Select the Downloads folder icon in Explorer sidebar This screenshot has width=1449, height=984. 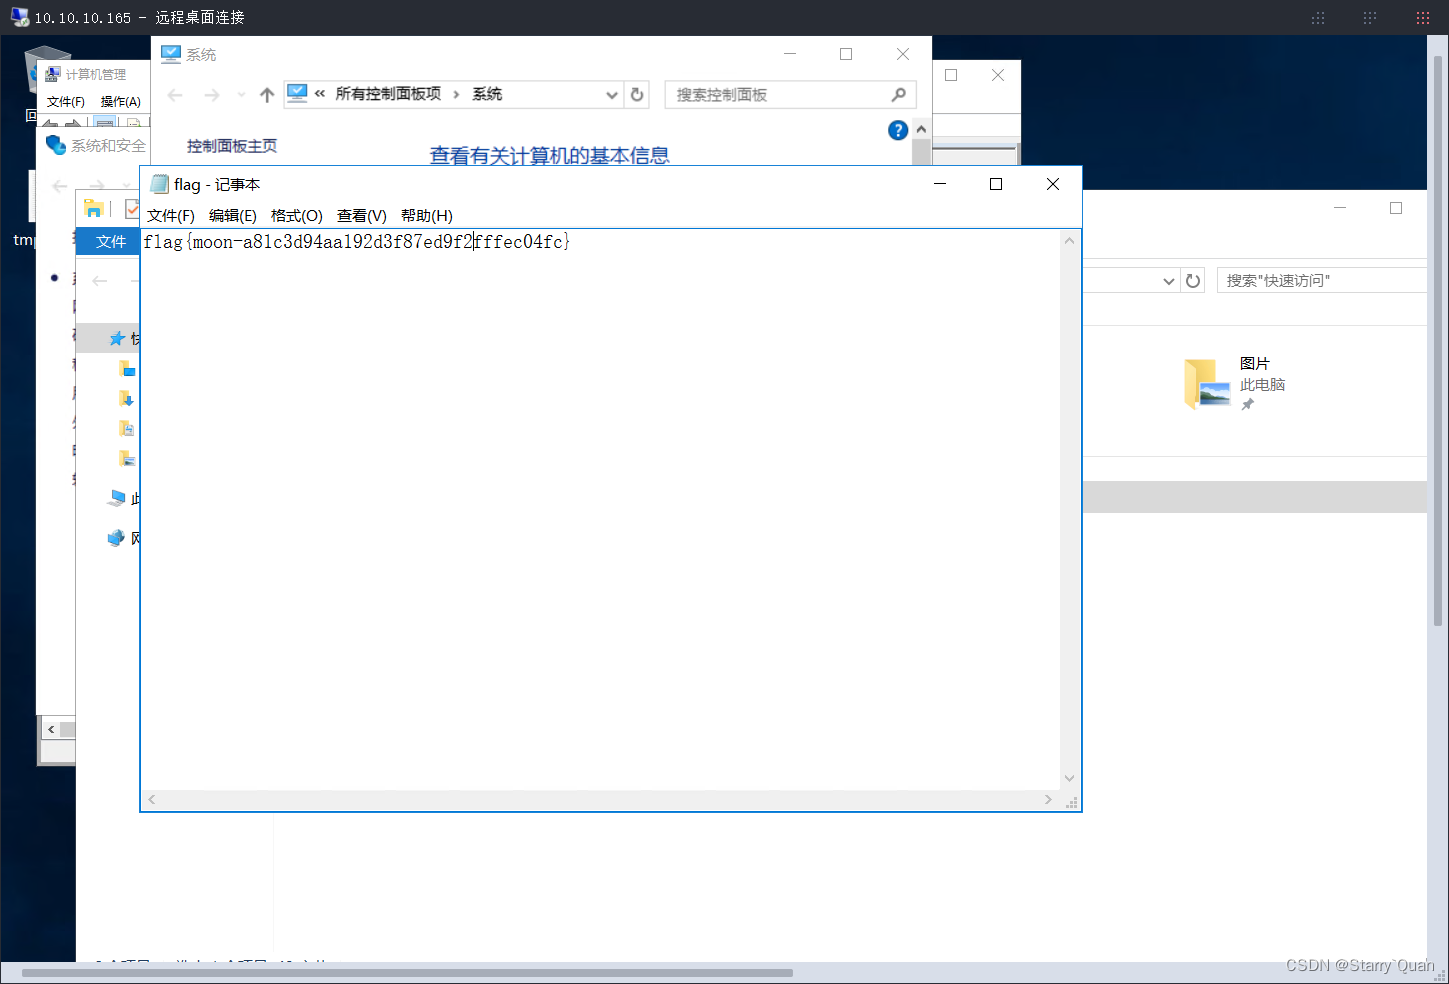click(126, 398)
